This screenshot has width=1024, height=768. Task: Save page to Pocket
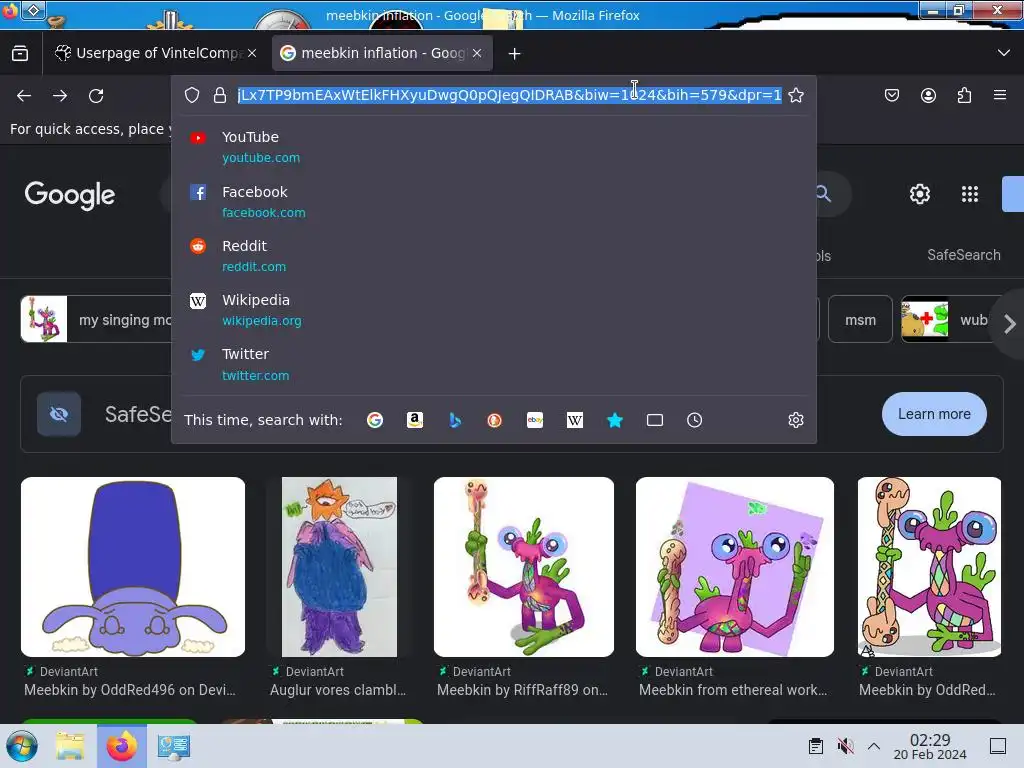pos(891,96)
